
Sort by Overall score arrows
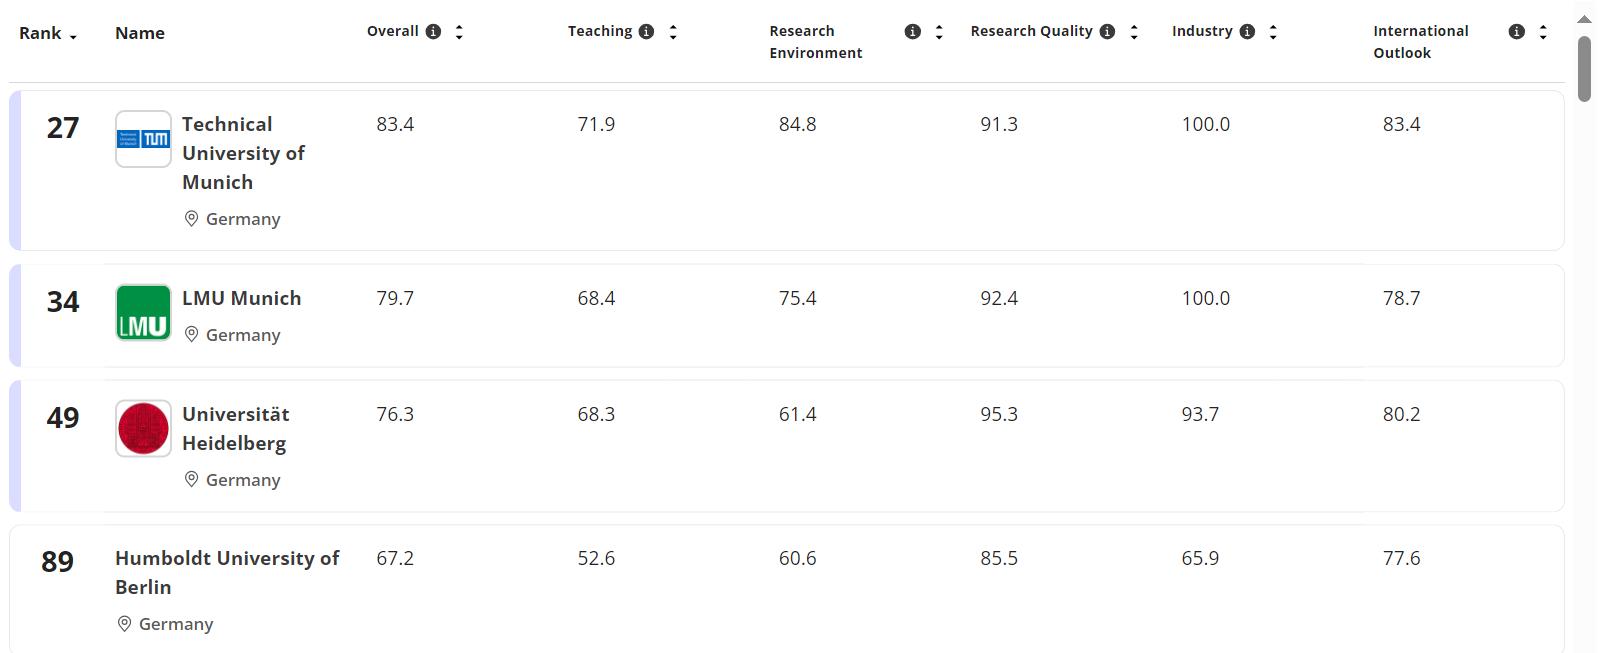tap(459, 32)
